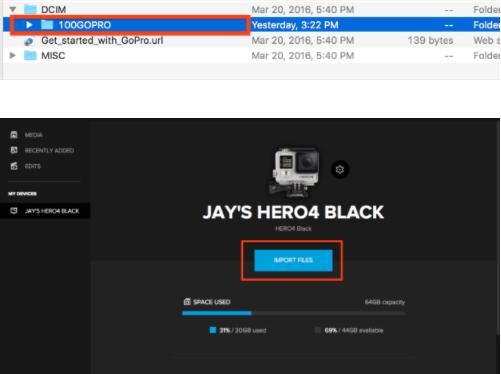Click the Edits sidebar icon
The height and width of the screenshot is (374, 501).
click(14, 166)
